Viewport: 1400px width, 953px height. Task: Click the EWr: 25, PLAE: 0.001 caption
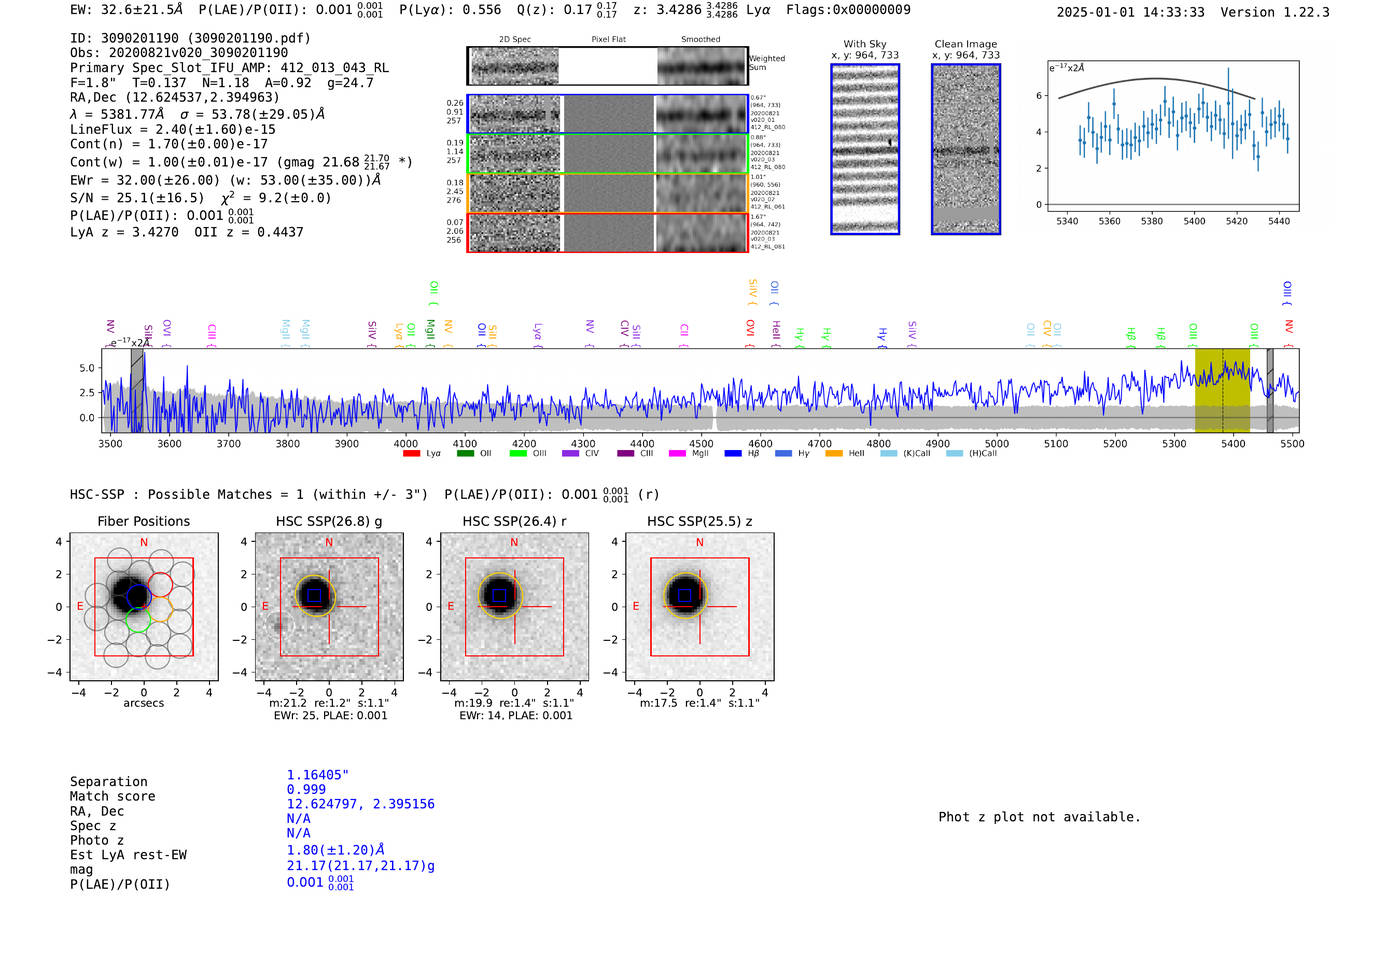click(x=330, y=716)
